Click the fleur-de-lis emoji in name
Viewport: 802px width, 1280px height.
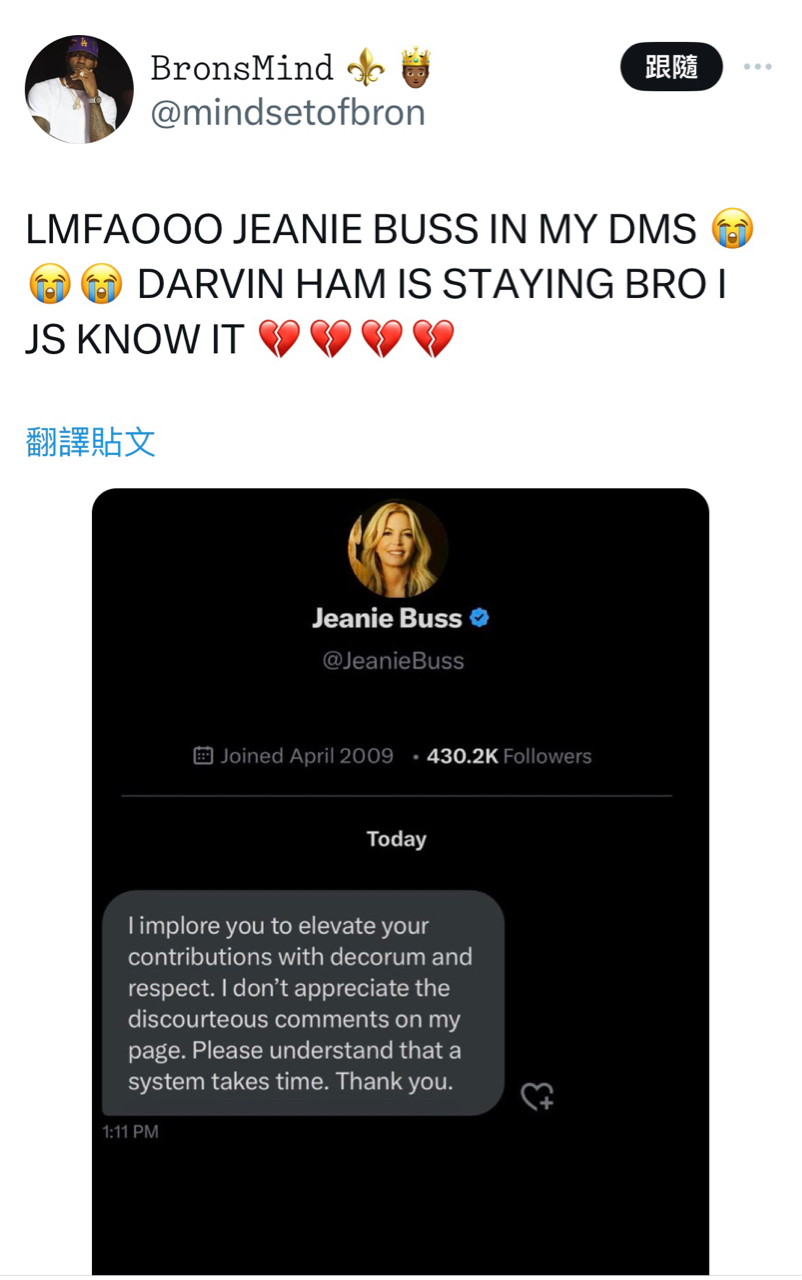[364, 68]
